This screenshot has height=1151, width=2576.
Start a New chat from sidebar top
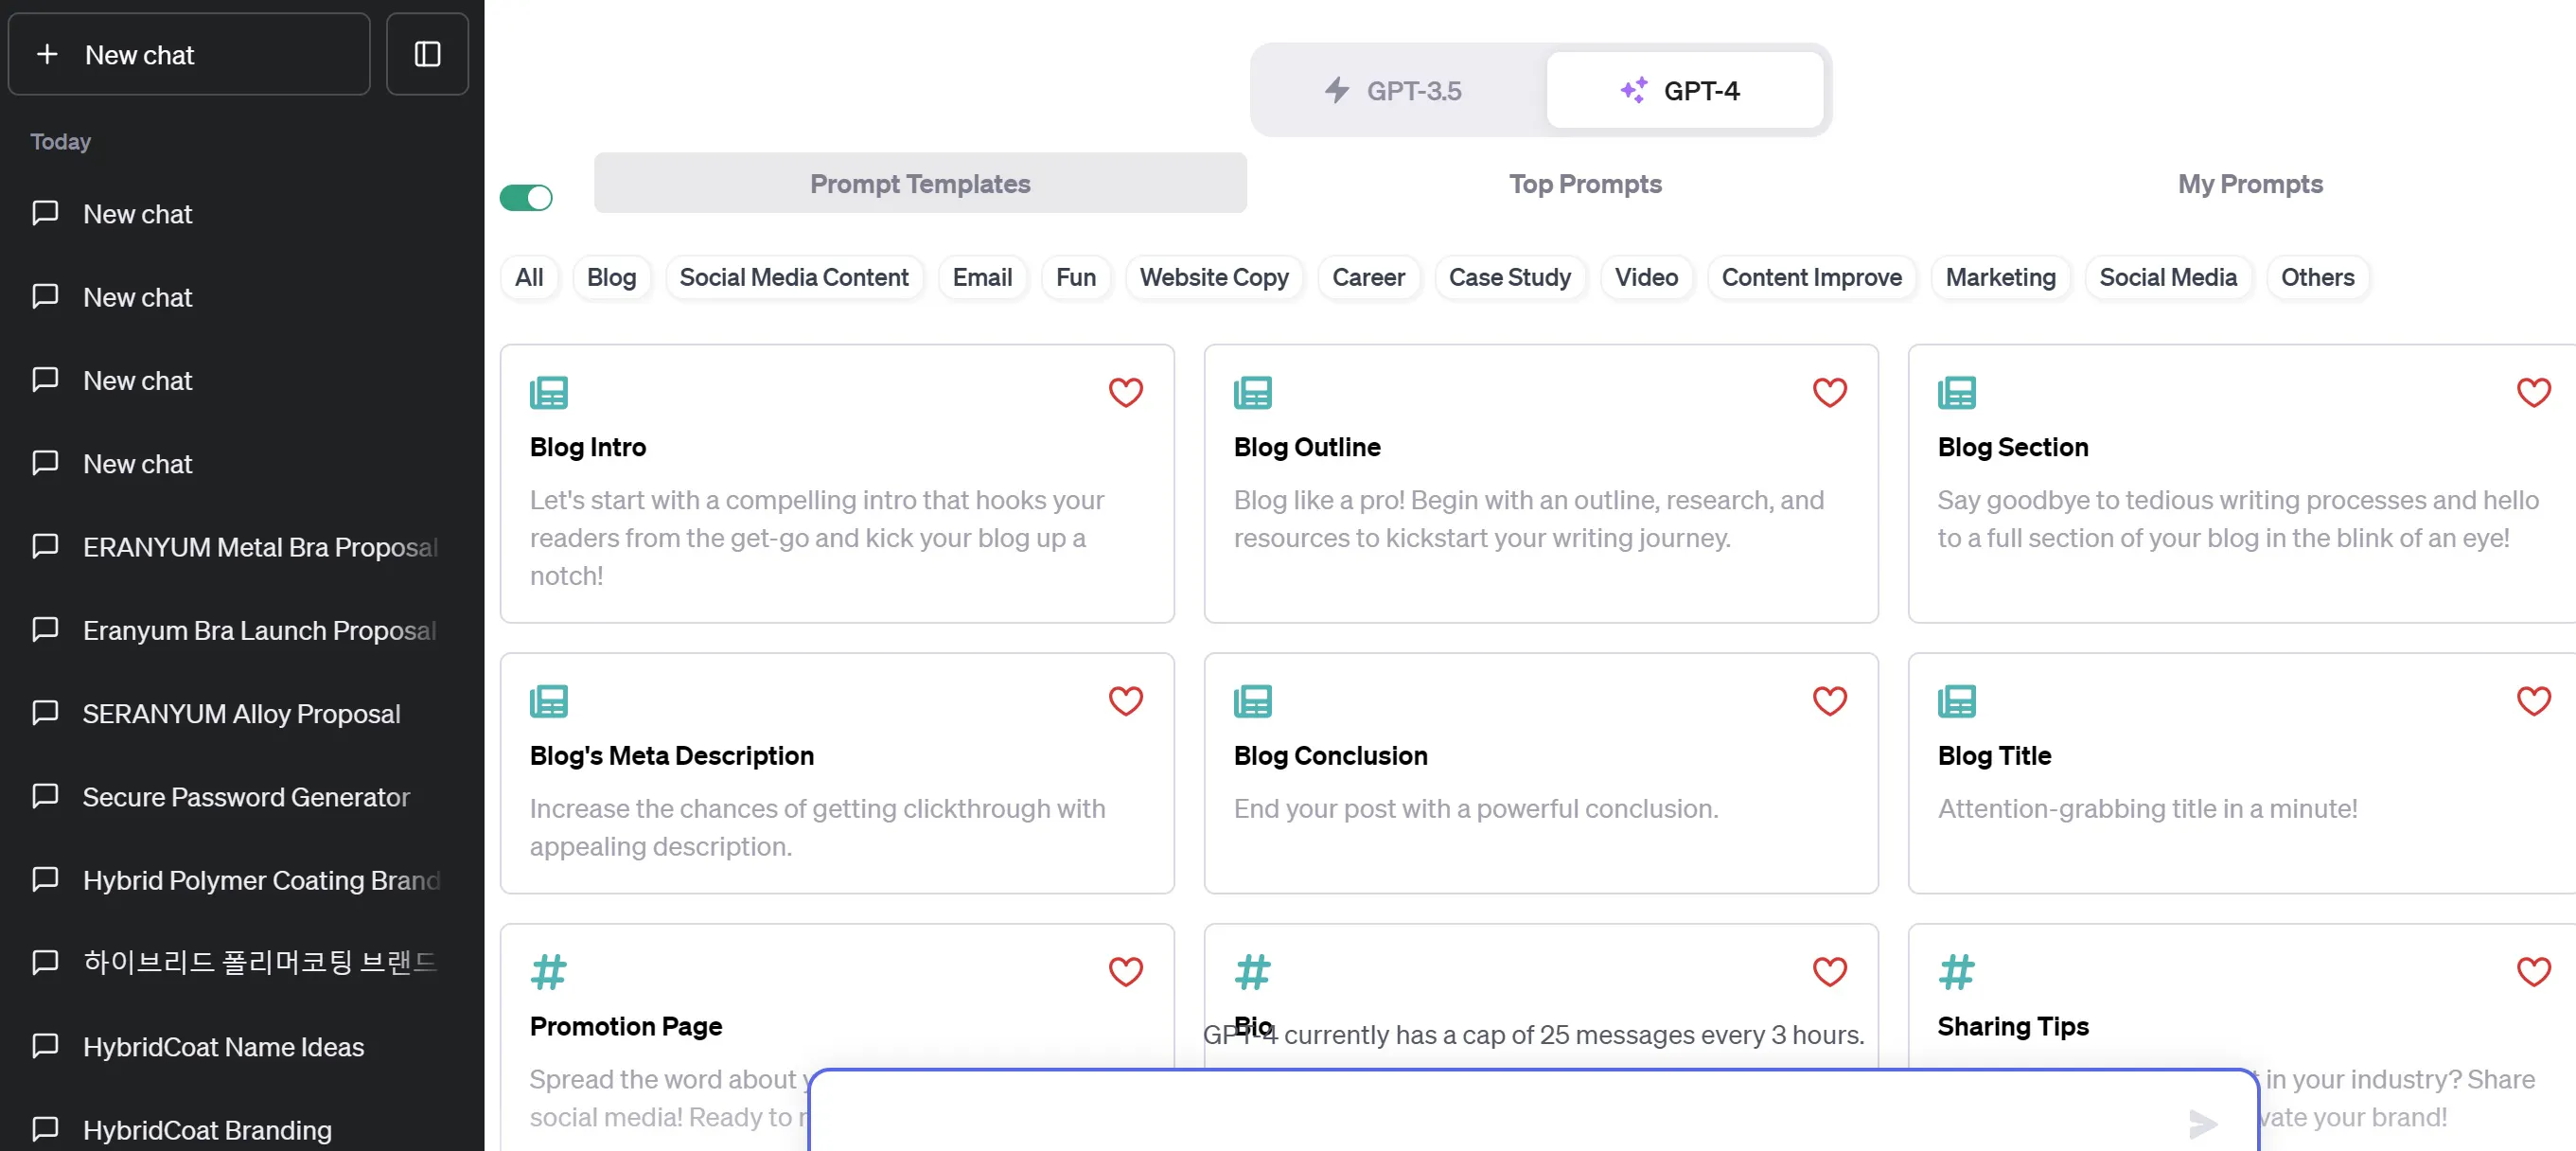(189, 54)
